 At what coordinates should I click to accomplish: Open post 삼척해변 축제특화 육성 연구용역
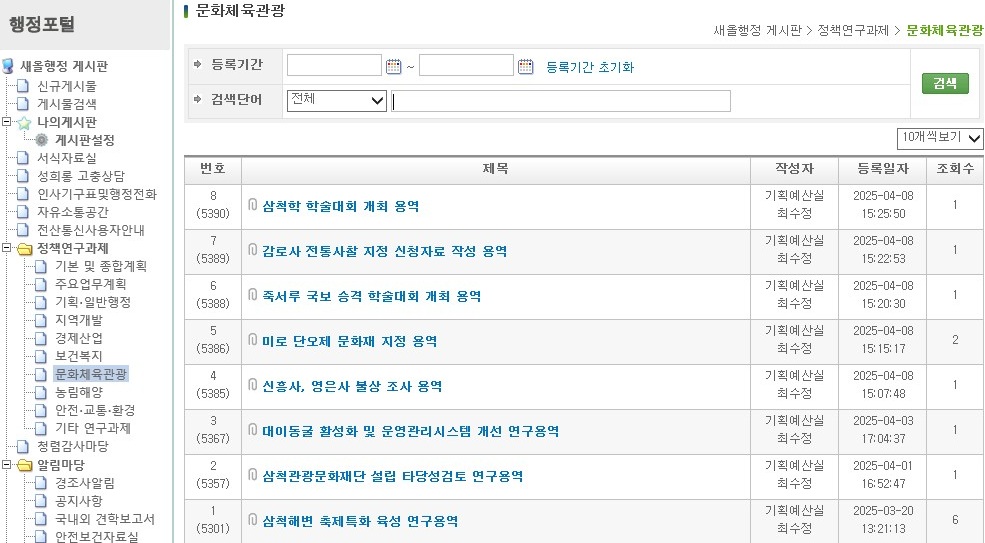coord(360,521)
